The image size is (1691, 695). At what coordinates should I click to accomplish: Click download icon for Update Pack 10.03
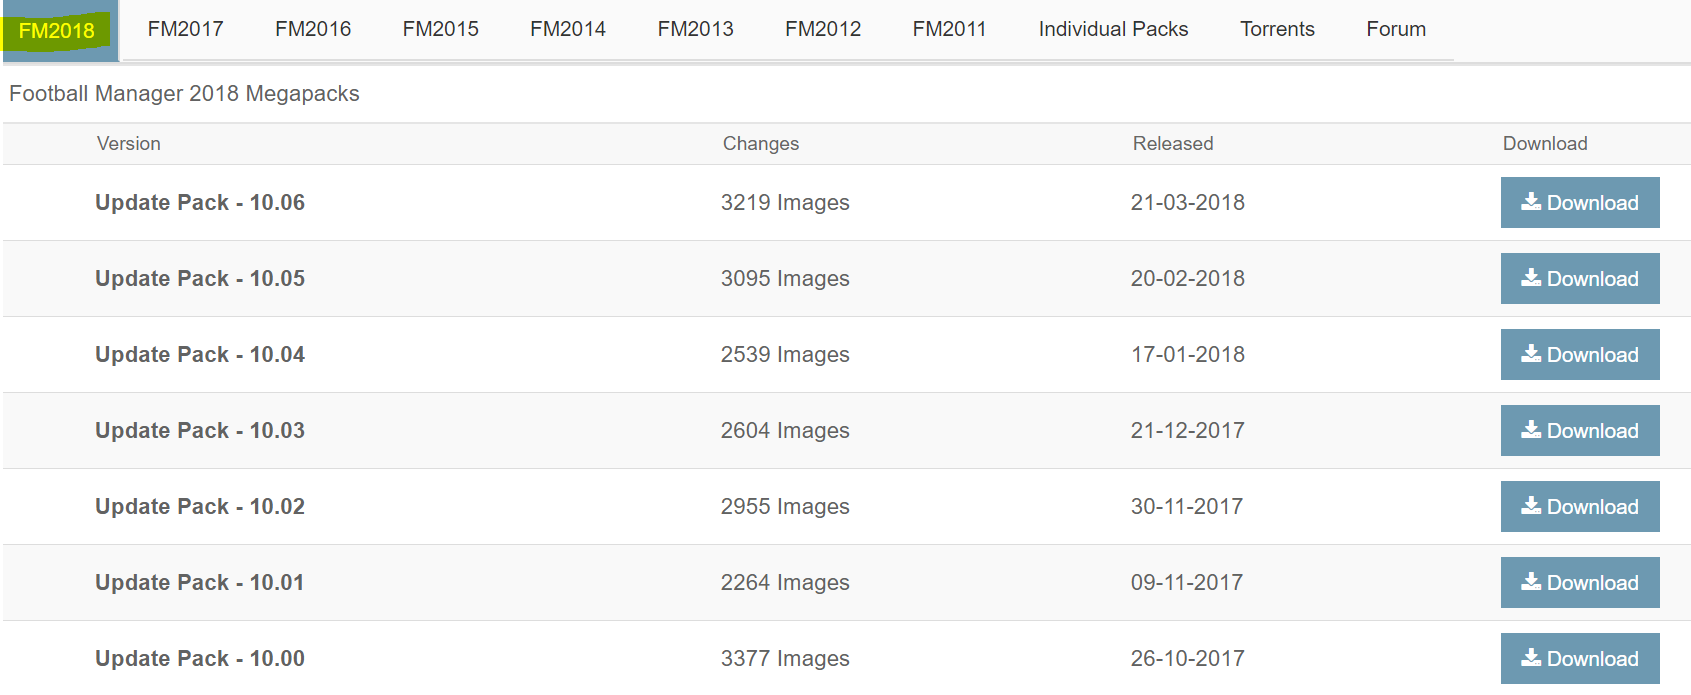click(x=1531, y=430)
